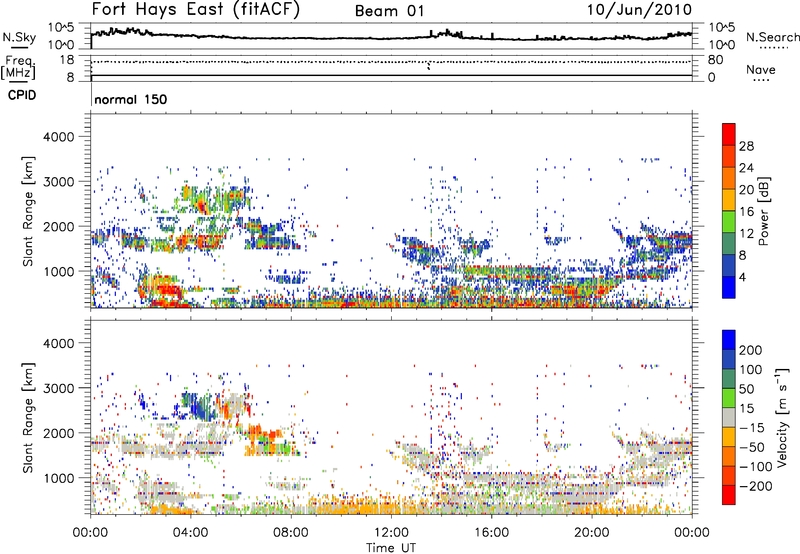Click the Power panel 'Slant Range [km]' label
This screenshot has height=554, width=800.
[28, 211]
